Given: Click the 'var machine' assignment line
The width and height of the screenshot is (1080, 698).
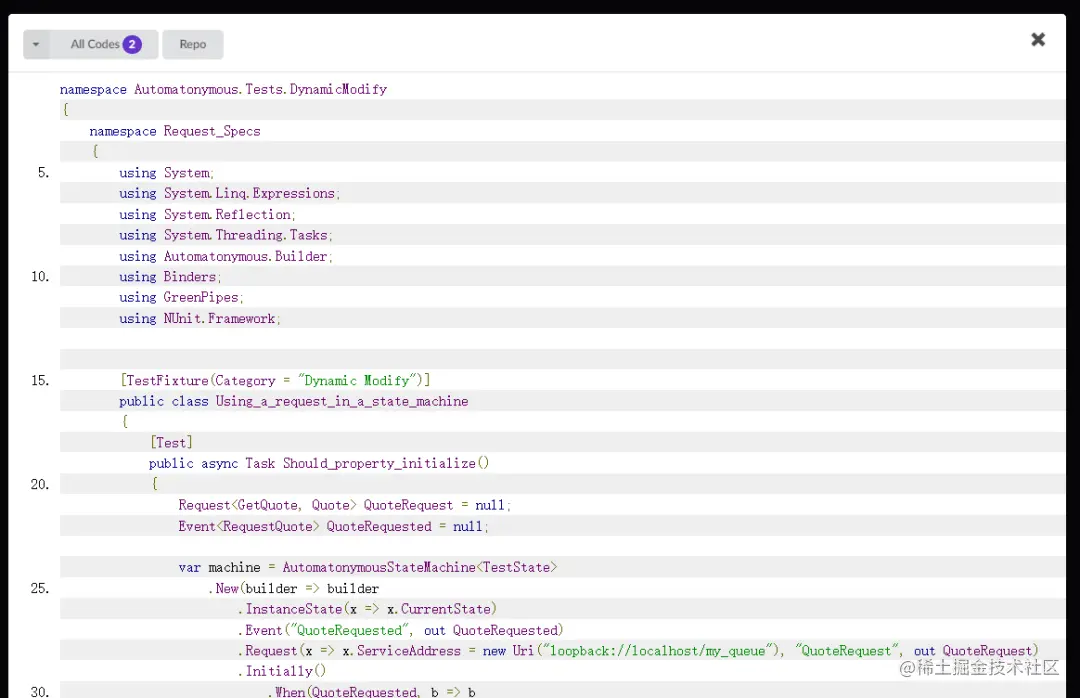Looking at the screenshot, I should click(x=368, y=567).
